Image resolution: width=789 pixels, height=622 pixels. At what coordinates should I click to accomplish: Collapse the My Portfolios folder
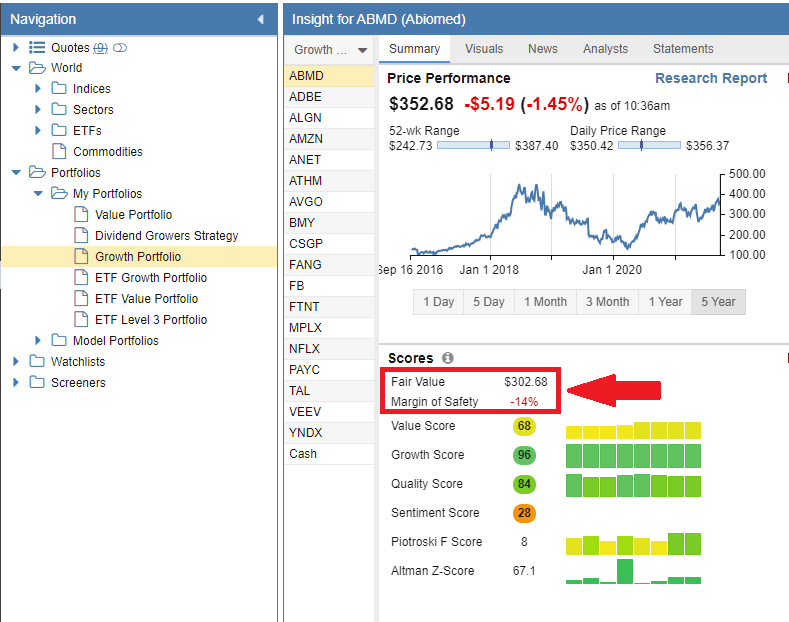(38, 194)
